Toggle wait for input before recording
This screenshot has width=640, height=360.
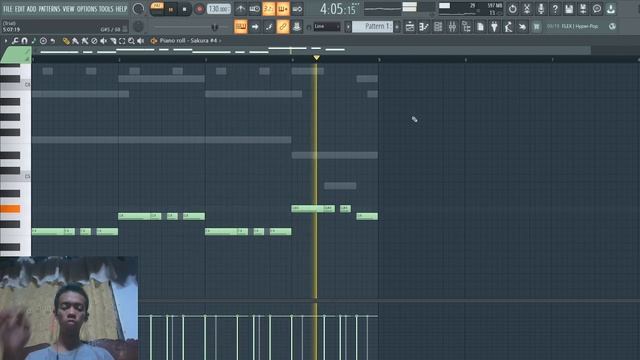pos(254,9)
